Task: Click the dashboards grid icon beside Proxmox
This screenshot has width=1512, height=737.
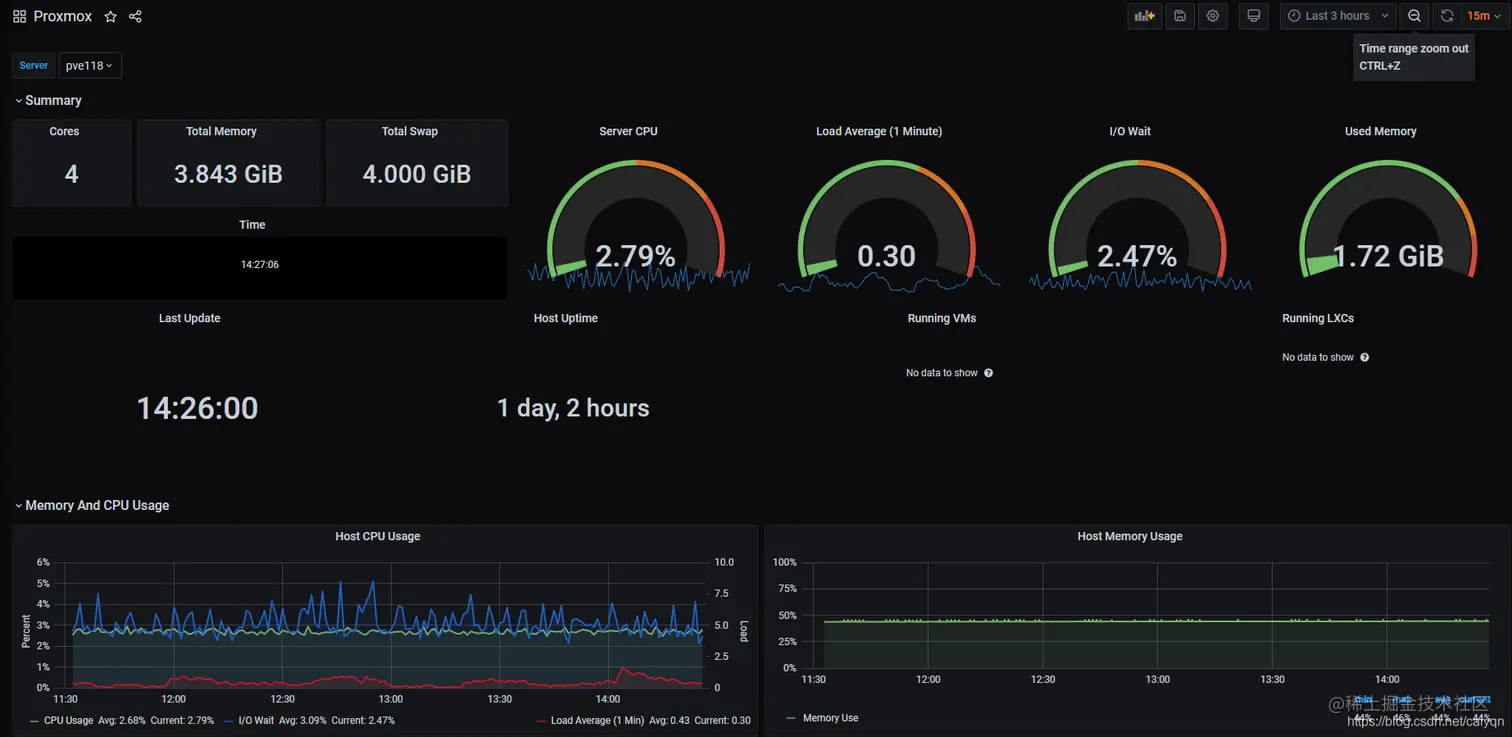Action: point(19,16)
